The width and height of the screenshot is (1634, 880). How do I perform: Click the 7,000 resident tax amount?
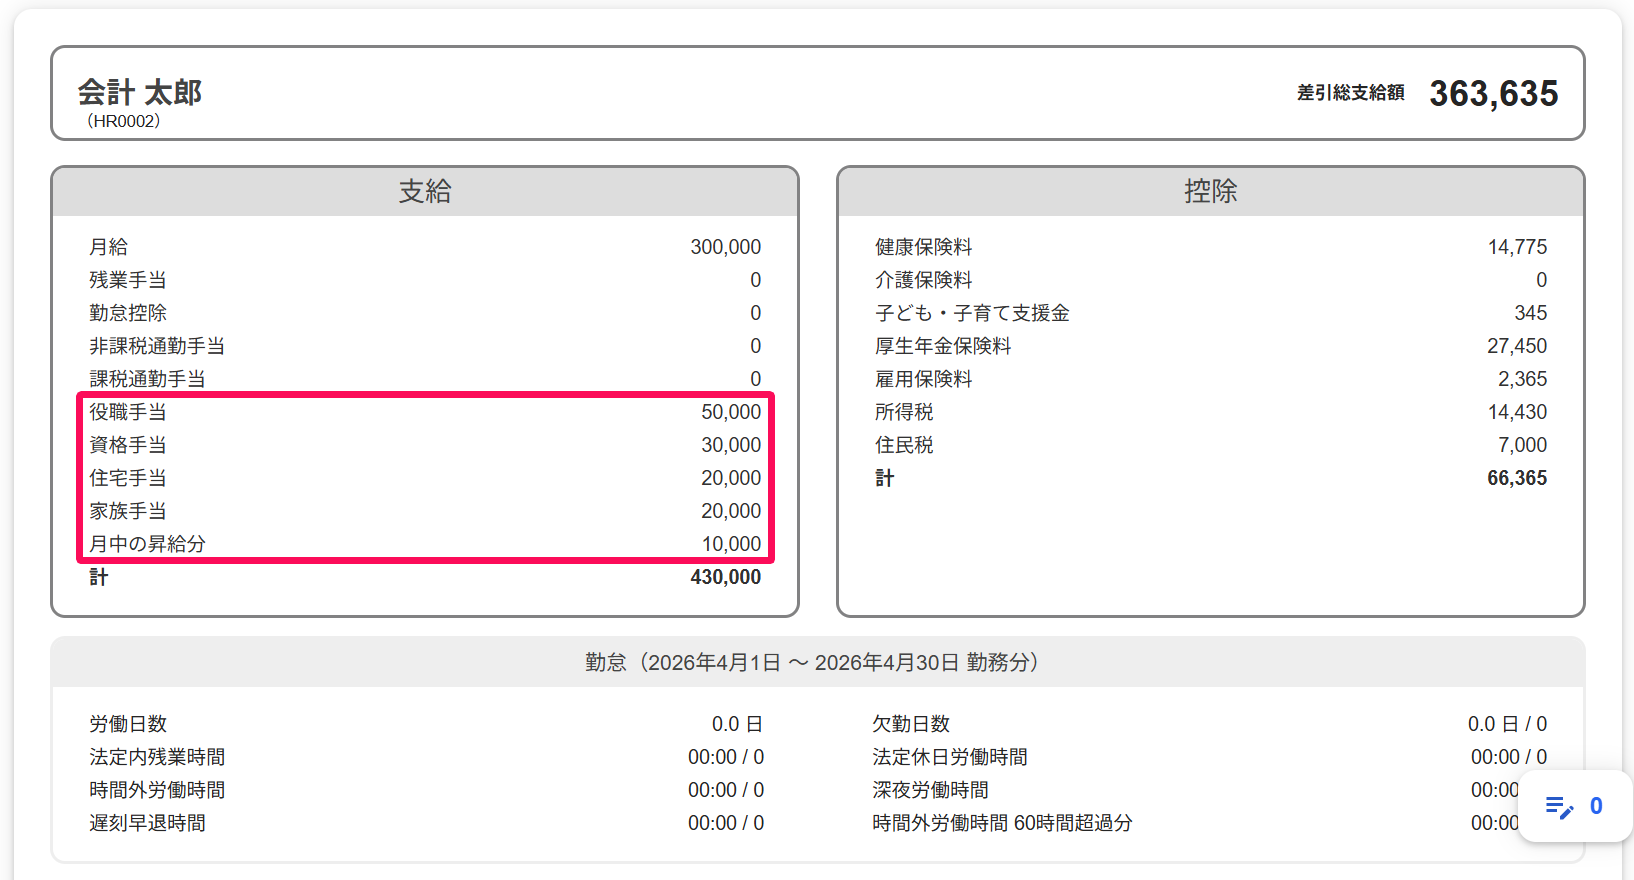[x=1522, y=445]
